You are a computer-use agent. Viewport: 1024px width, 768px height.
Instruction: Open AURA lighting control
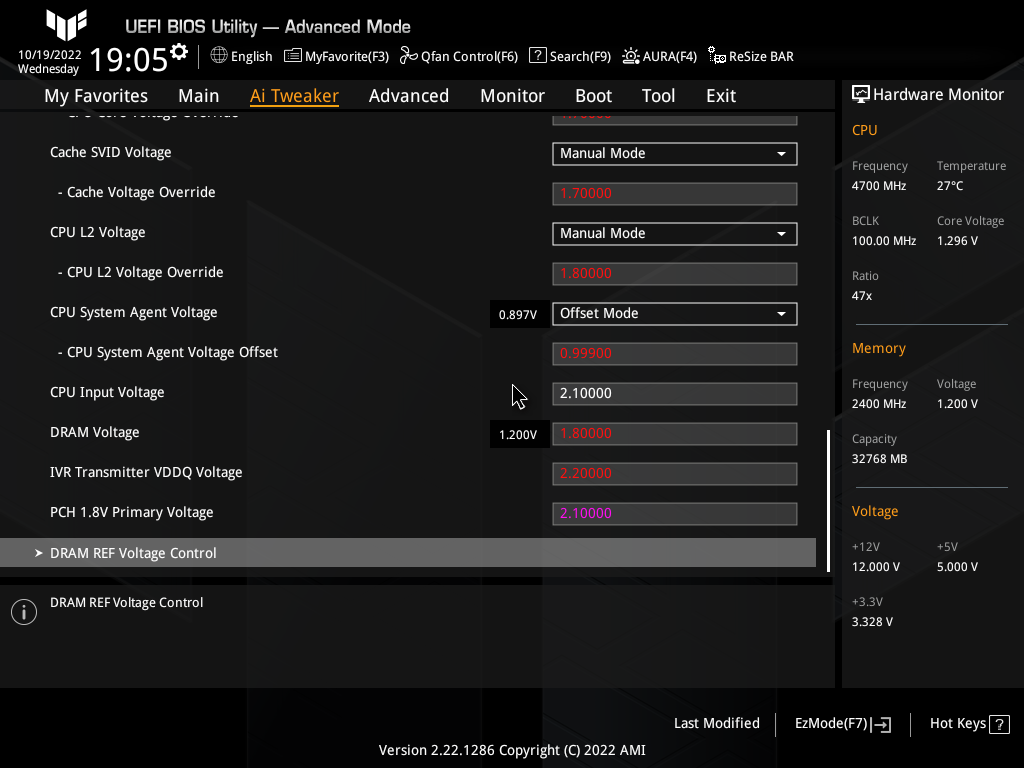[x=659, y=56]
